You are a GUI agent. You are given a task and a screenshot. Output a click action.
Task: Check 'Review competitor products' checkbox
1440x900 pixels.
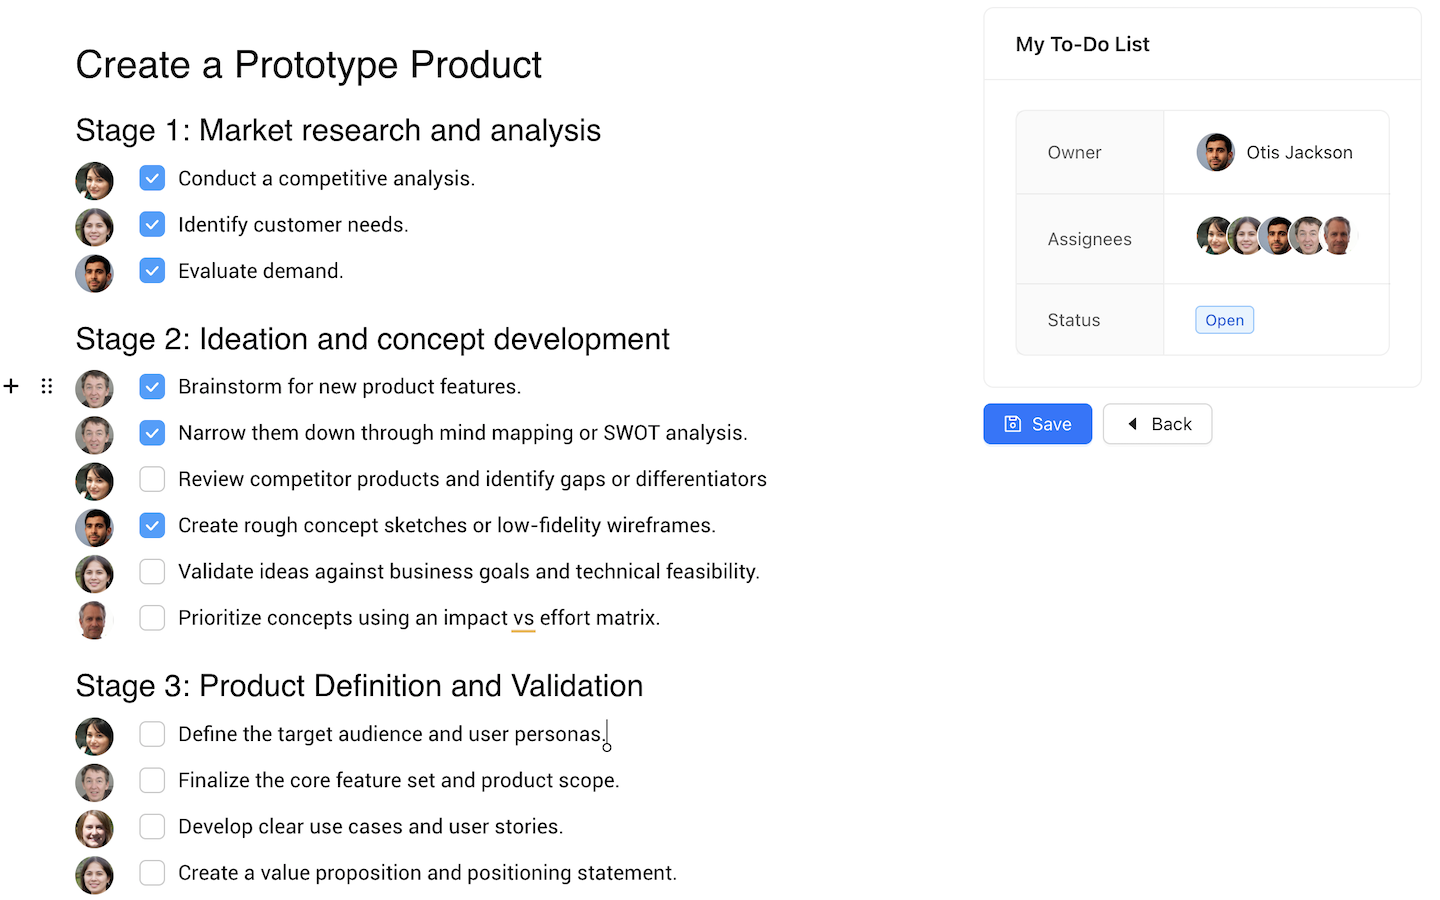152,479
